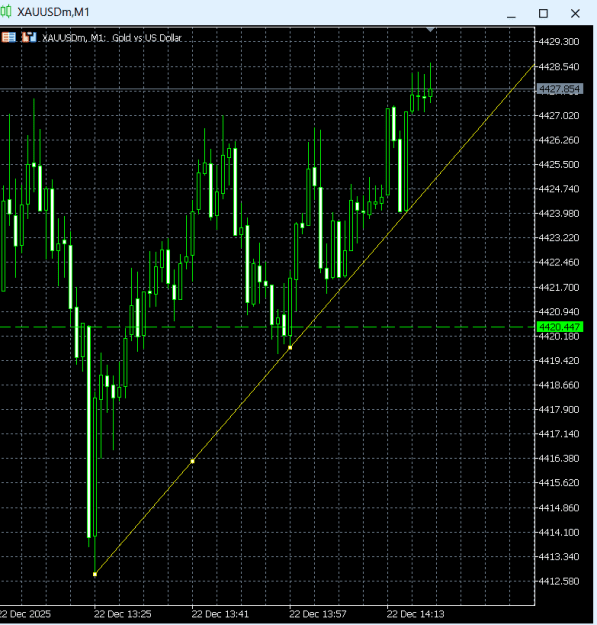Screen dimensions: 597x625
Task: Open the One Click Trading panel icon
Action: 9,37
